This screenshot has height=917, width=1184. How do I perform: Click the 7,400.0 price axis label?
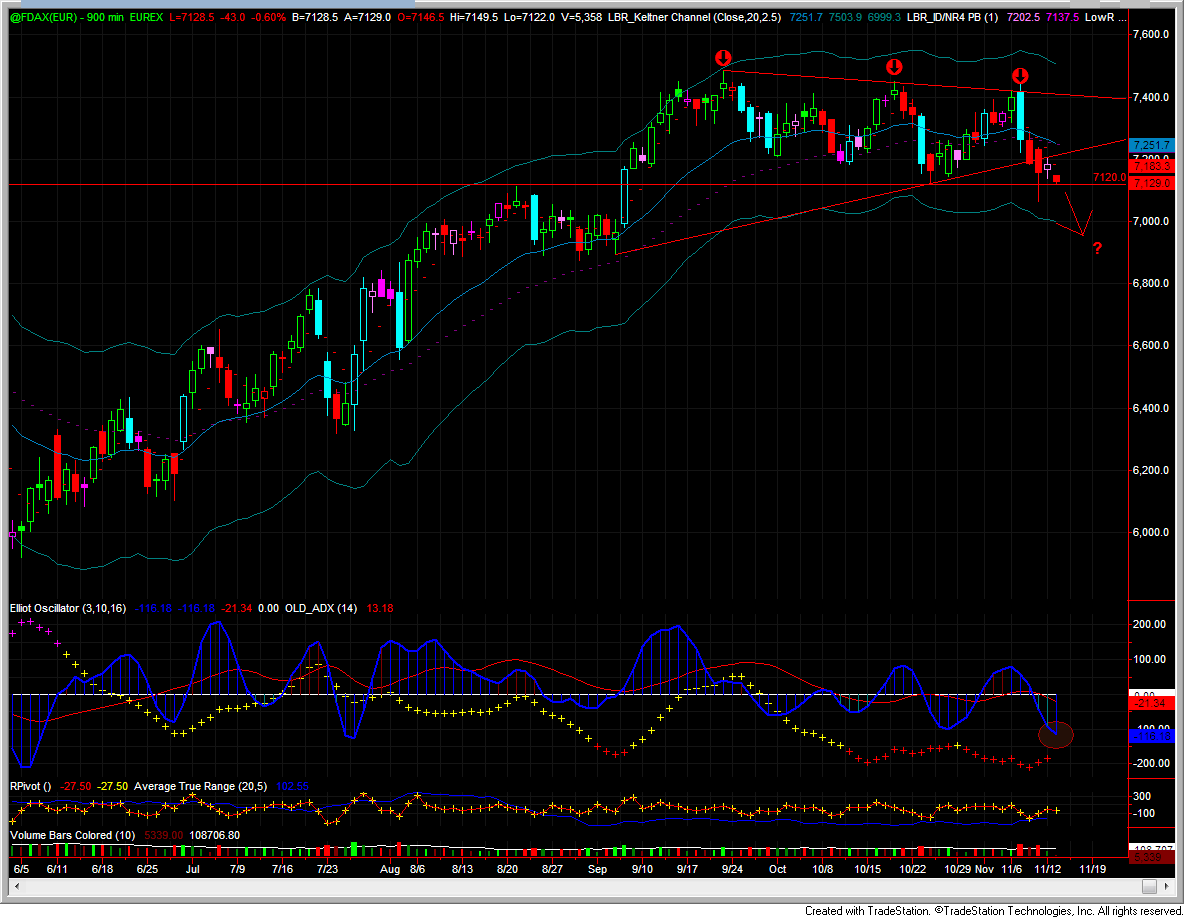(x=1151, y=97)
